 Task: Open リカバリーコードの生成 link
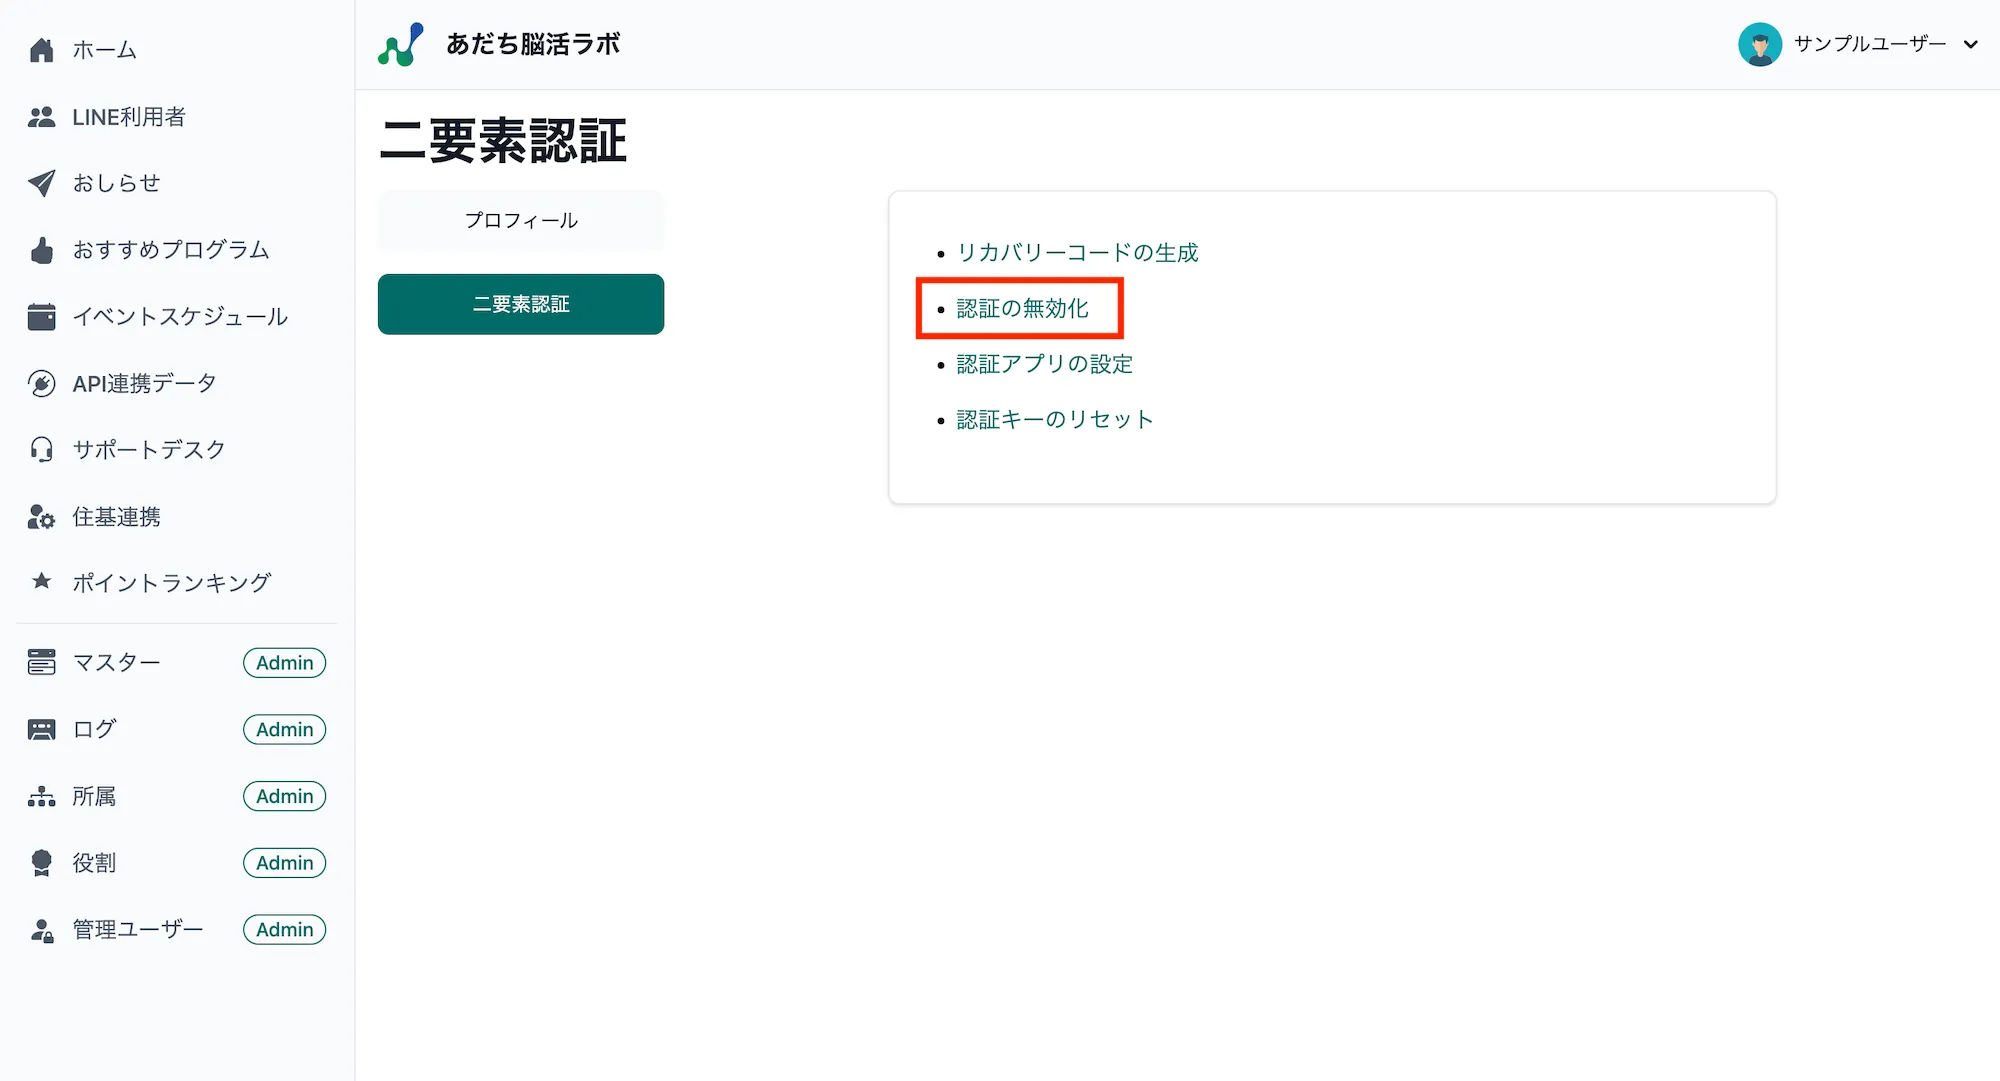[x=1077, y=253]
